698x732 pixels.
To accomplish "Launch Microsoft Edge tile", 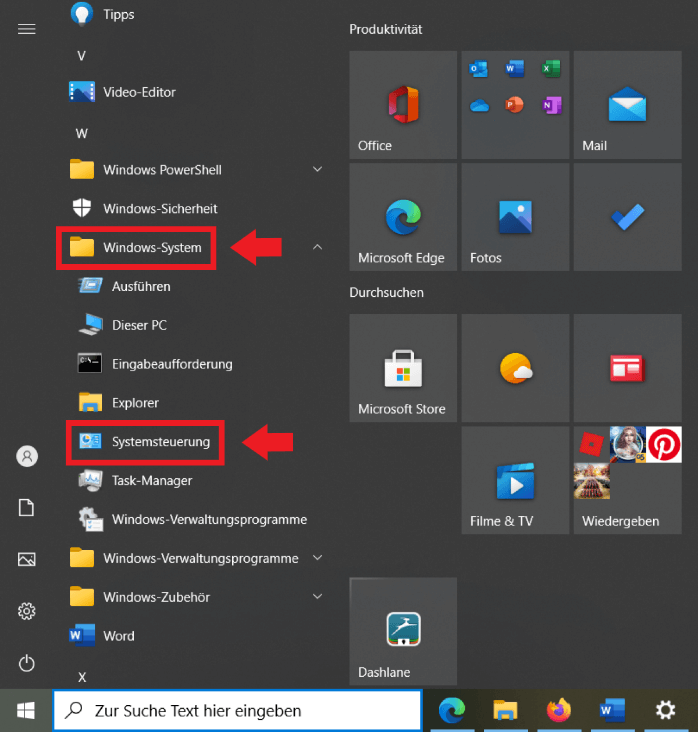I will tap(403, 218).
